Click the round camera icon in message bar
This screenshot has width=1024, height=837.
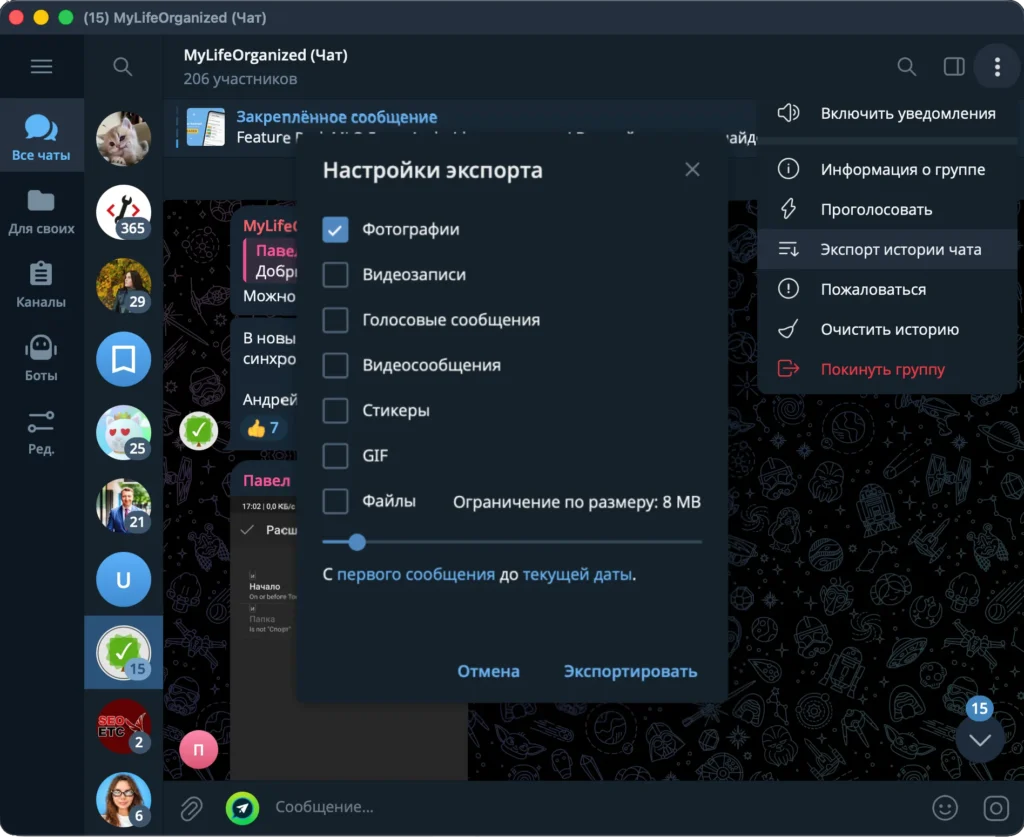(x=996, y=808)
